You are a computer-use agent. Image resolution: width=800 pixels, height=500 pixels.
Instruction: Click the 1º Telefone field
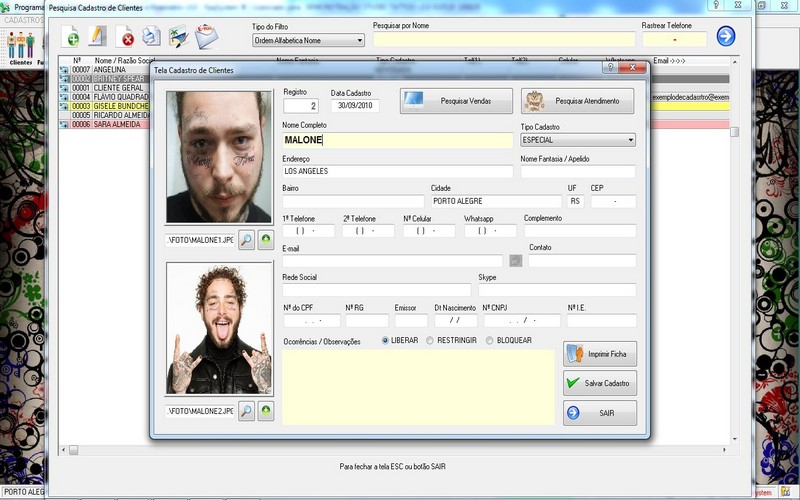point(309,231)
